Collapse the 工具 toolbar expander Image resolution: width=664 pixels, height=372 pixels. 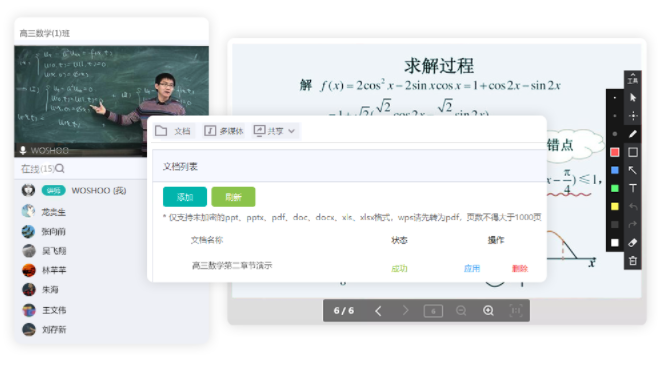633,78
